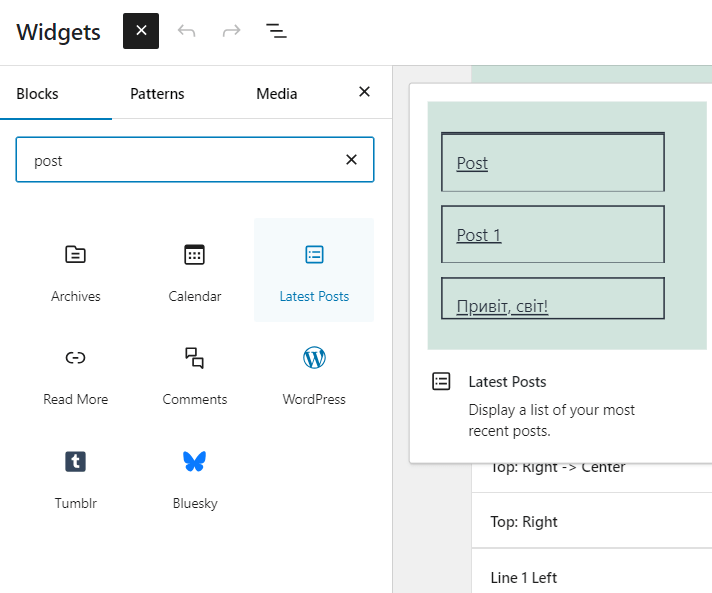
Task: Click the 'Latest Posts' preview title text
Action: [507, 382]
